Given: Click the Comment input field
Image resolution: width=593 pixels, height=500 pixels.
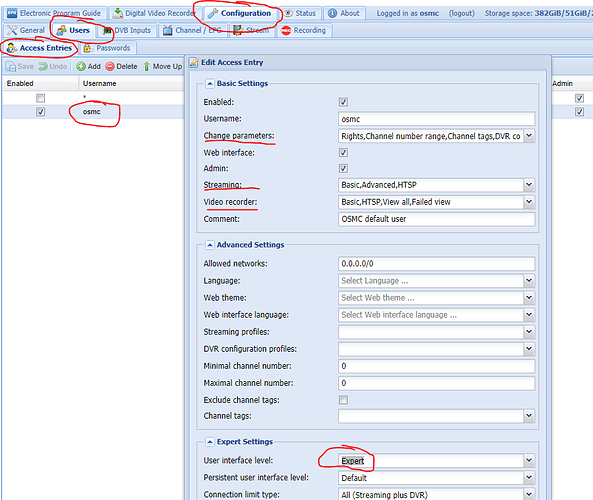Looking at the screenshot, I should [x=436, y=219].
